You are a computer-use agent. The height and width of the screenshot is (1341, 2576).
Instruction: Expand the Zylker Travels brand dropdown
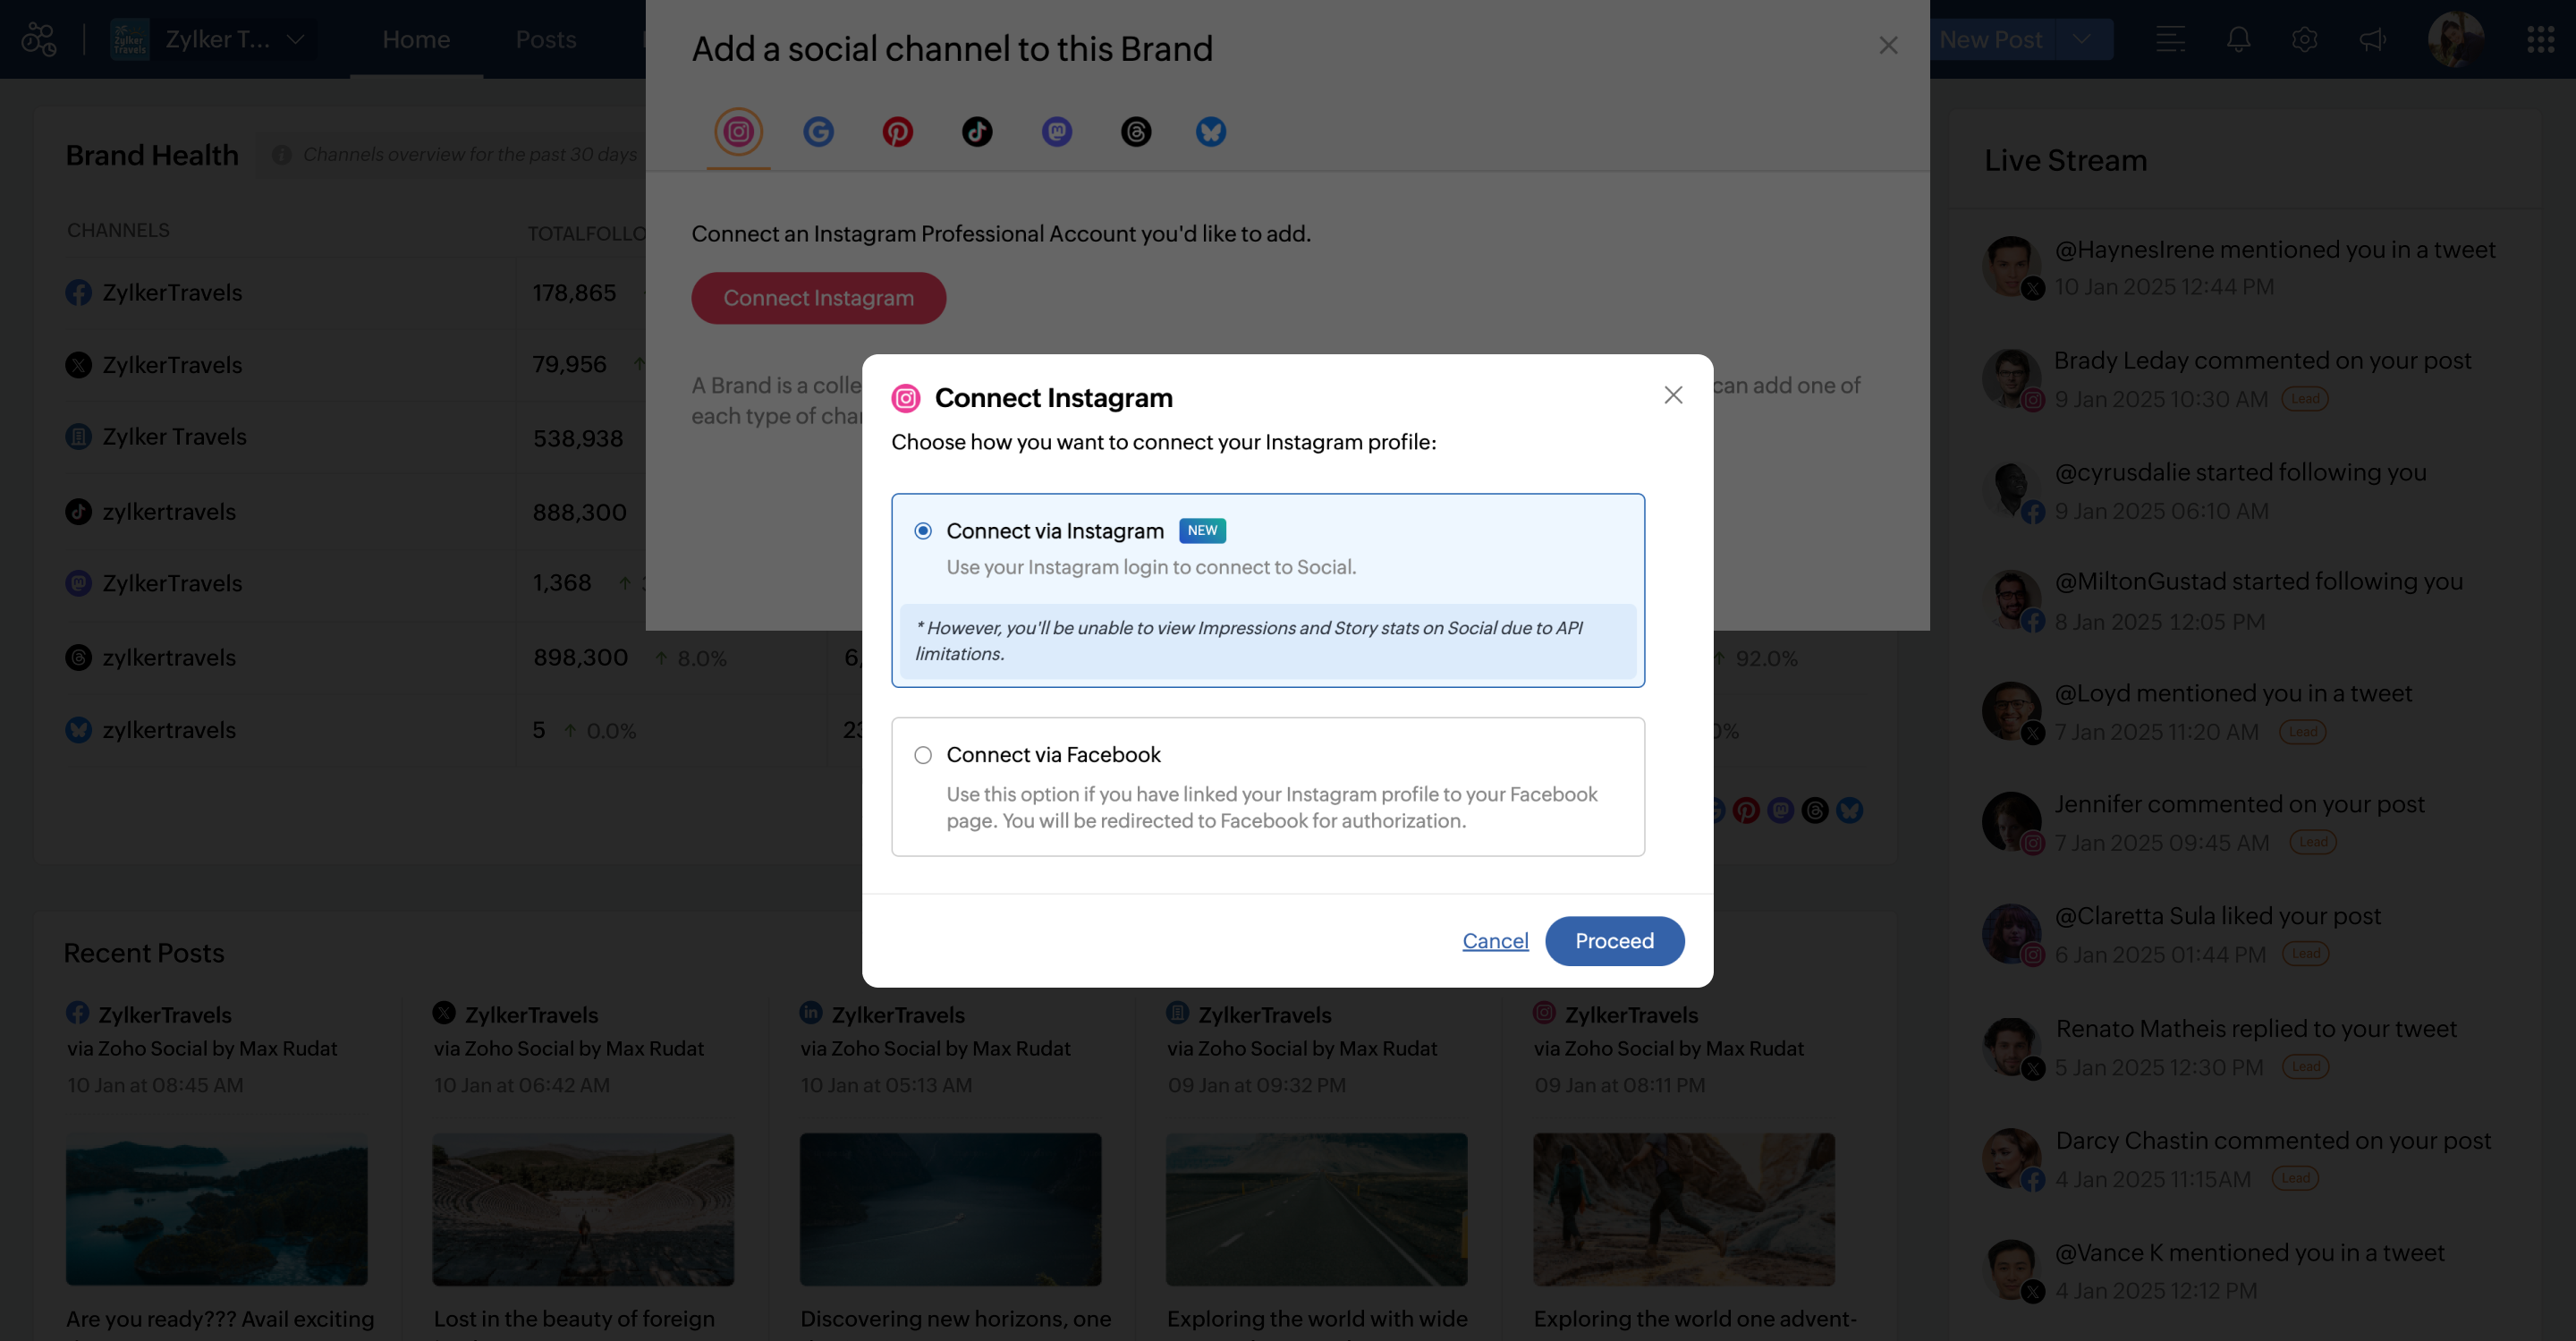click(x=295, y=39)
